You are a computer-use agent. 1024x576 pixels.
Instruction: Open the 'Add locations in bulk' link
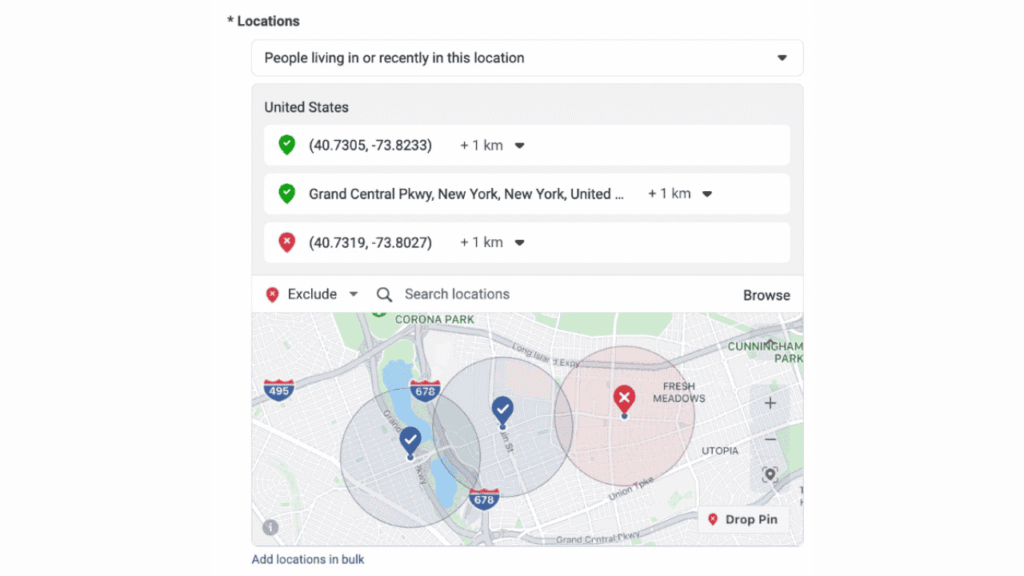pyautogui.click(x=308, y=559)
